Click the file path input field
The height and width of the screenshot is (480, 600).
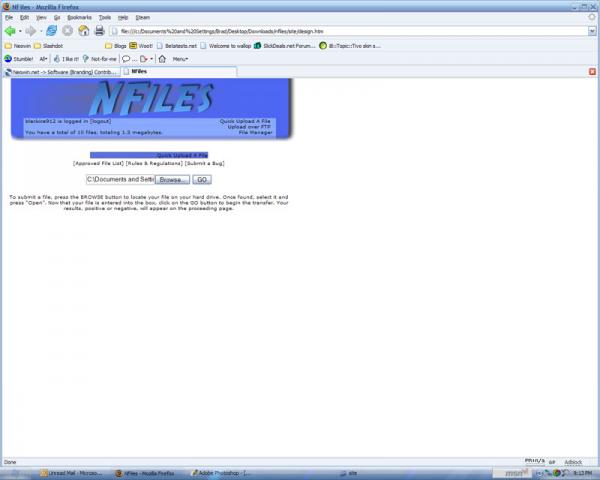pos(120,180)
